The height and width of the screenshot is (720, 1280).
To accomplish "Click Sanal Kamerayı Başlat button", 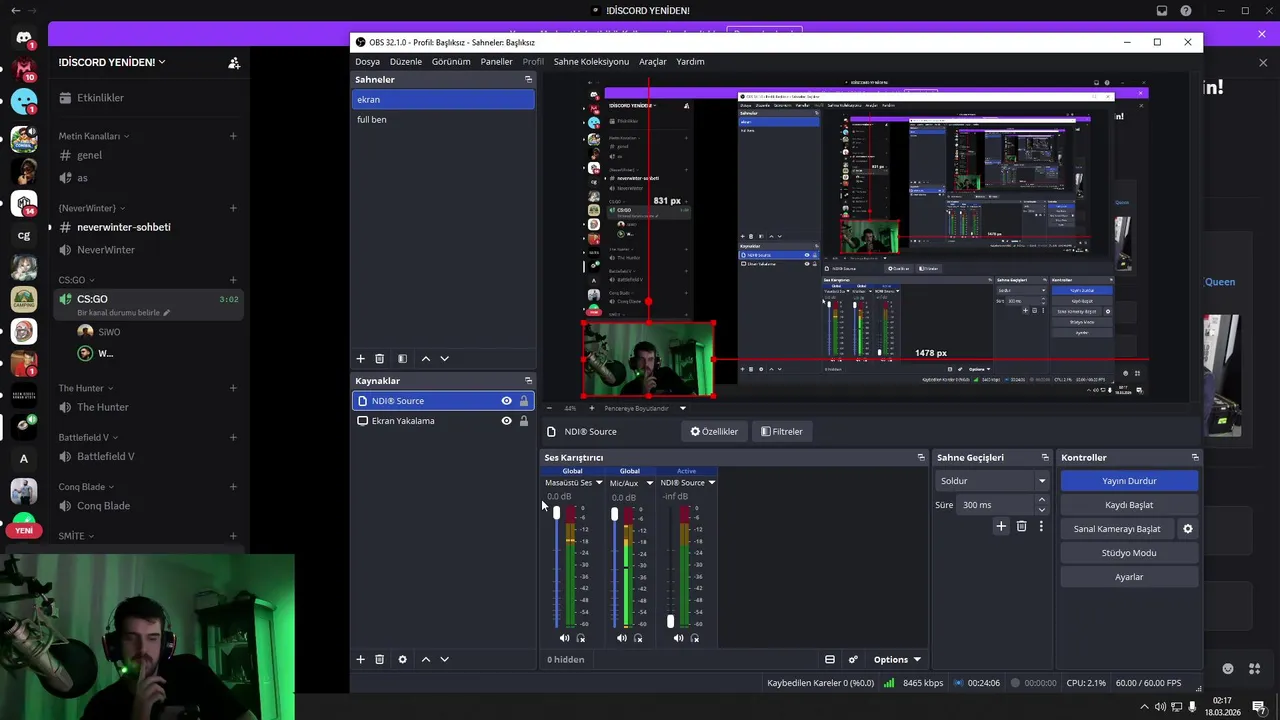I will pyautogui.click(x=1117, y=529).
